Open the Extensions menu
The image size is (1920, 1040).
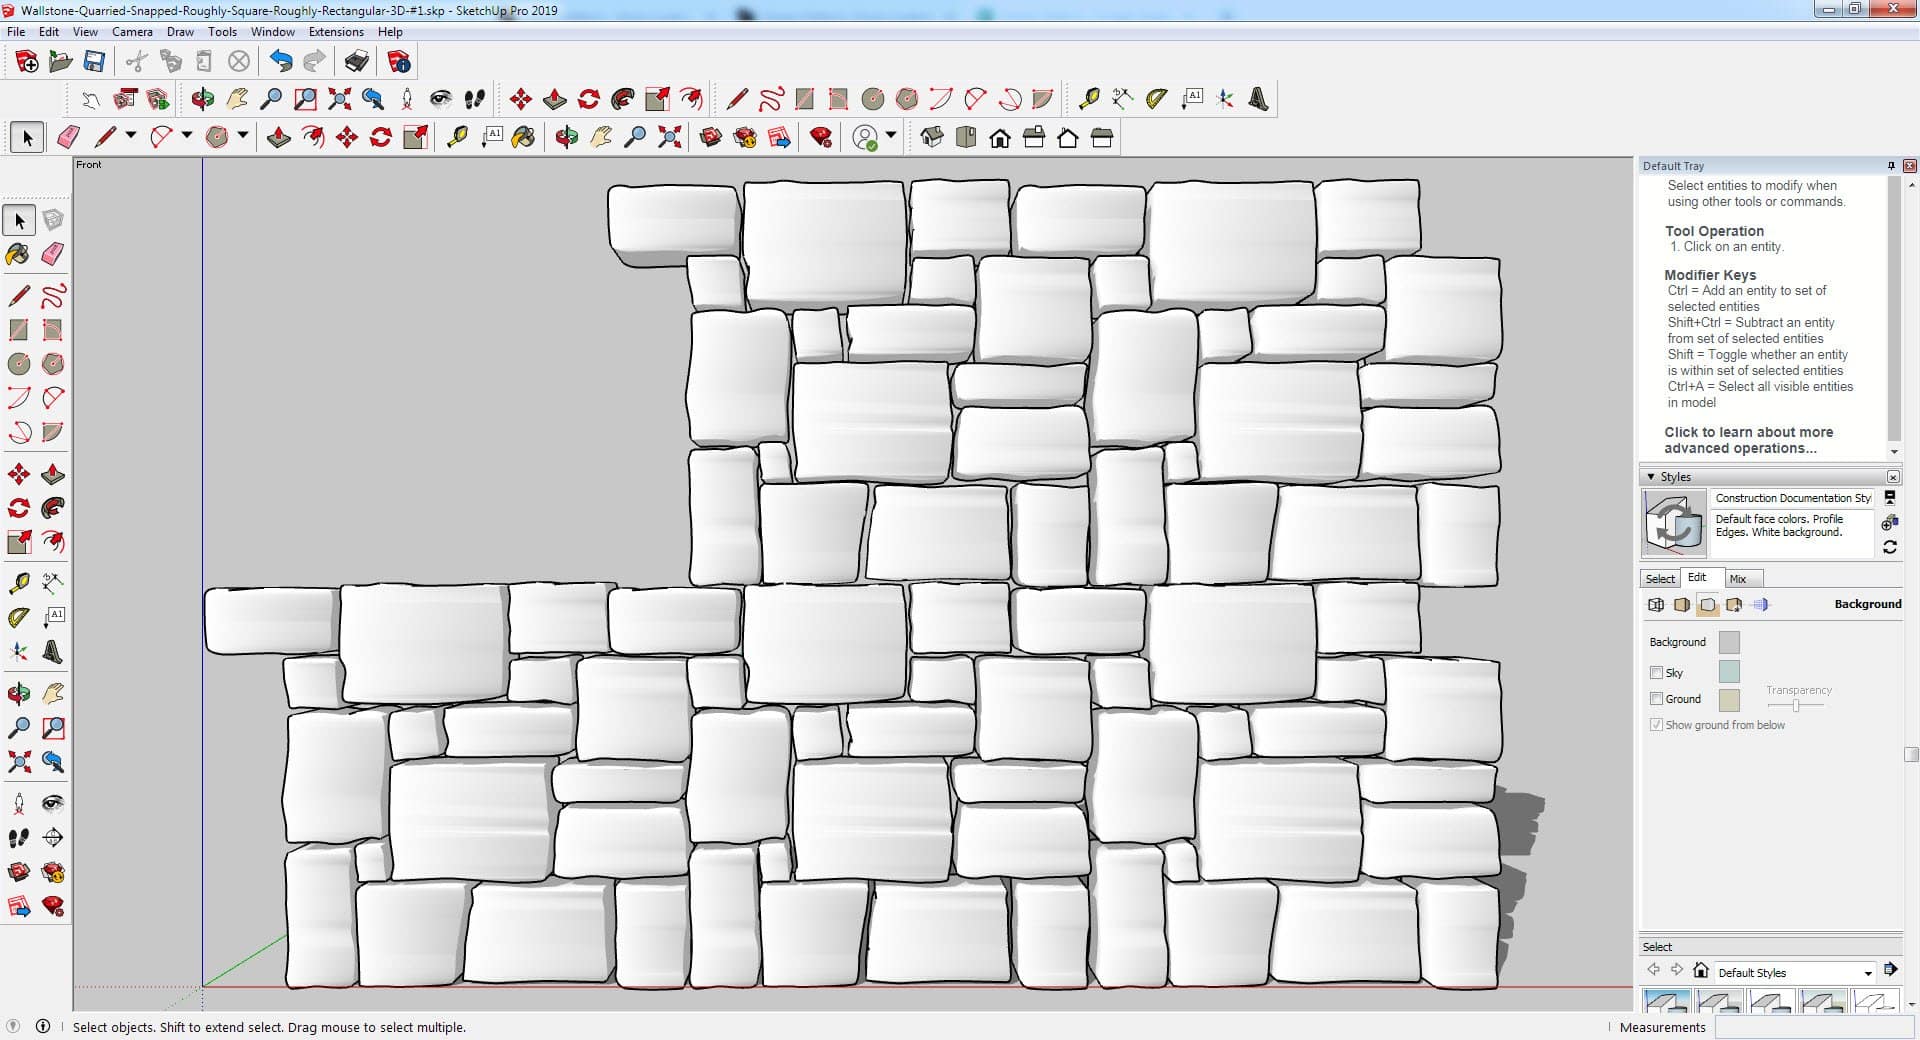tap(335, 32)
